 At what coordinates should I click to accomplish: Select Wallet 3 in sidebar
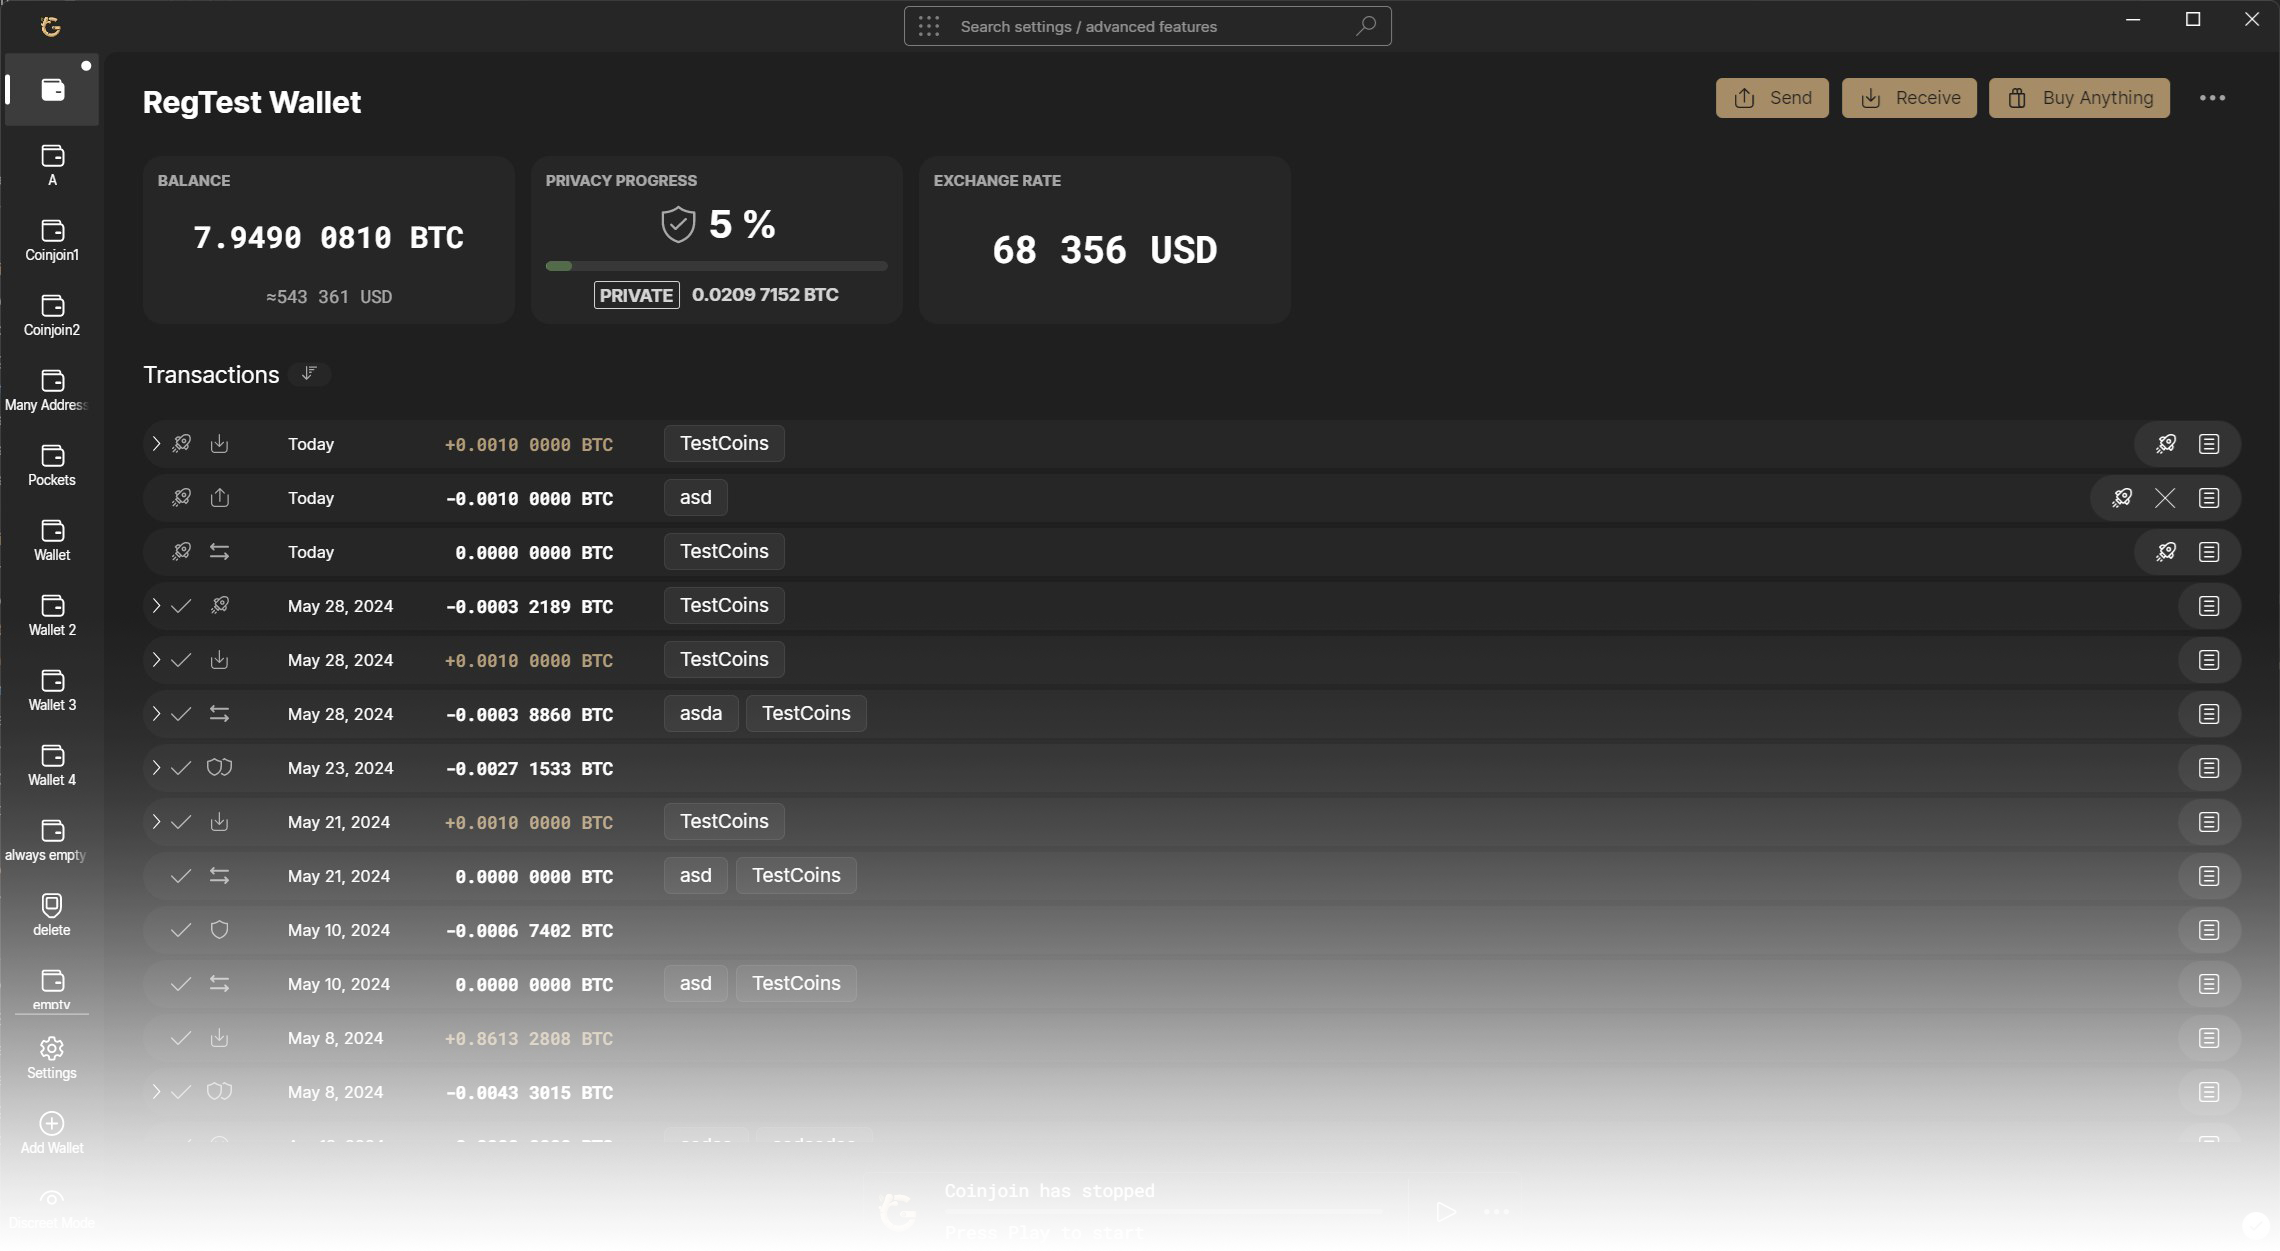tap(52, 690)
